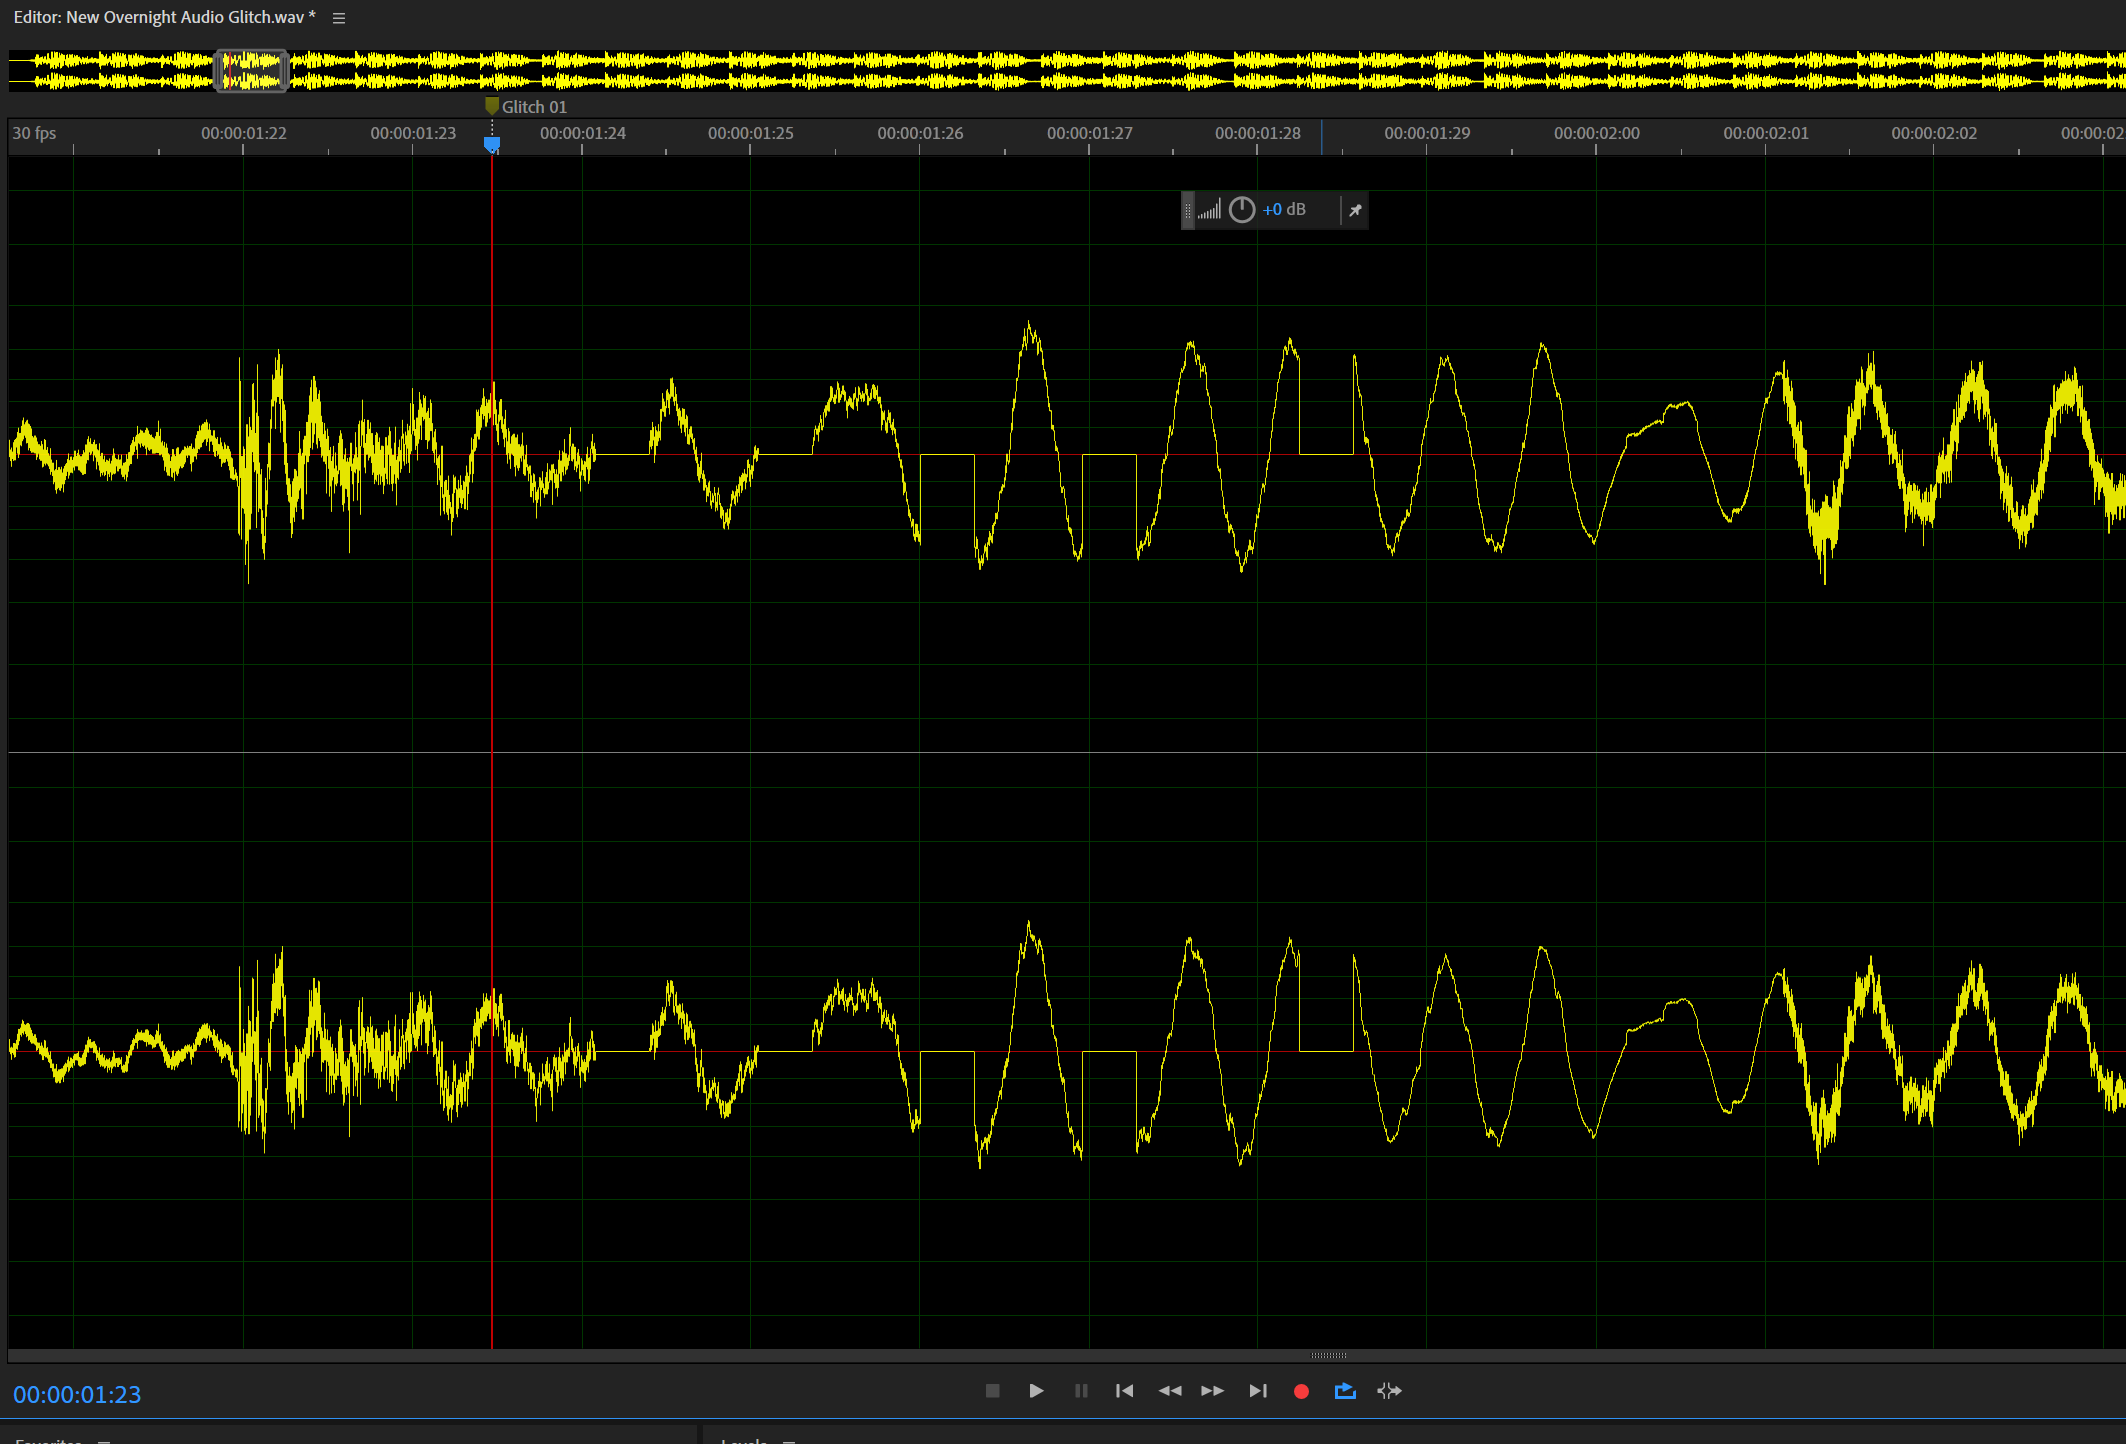Move playhead to next marker
The height and width of the screenshot is (1444, 2126).
click(1257, 1391)
